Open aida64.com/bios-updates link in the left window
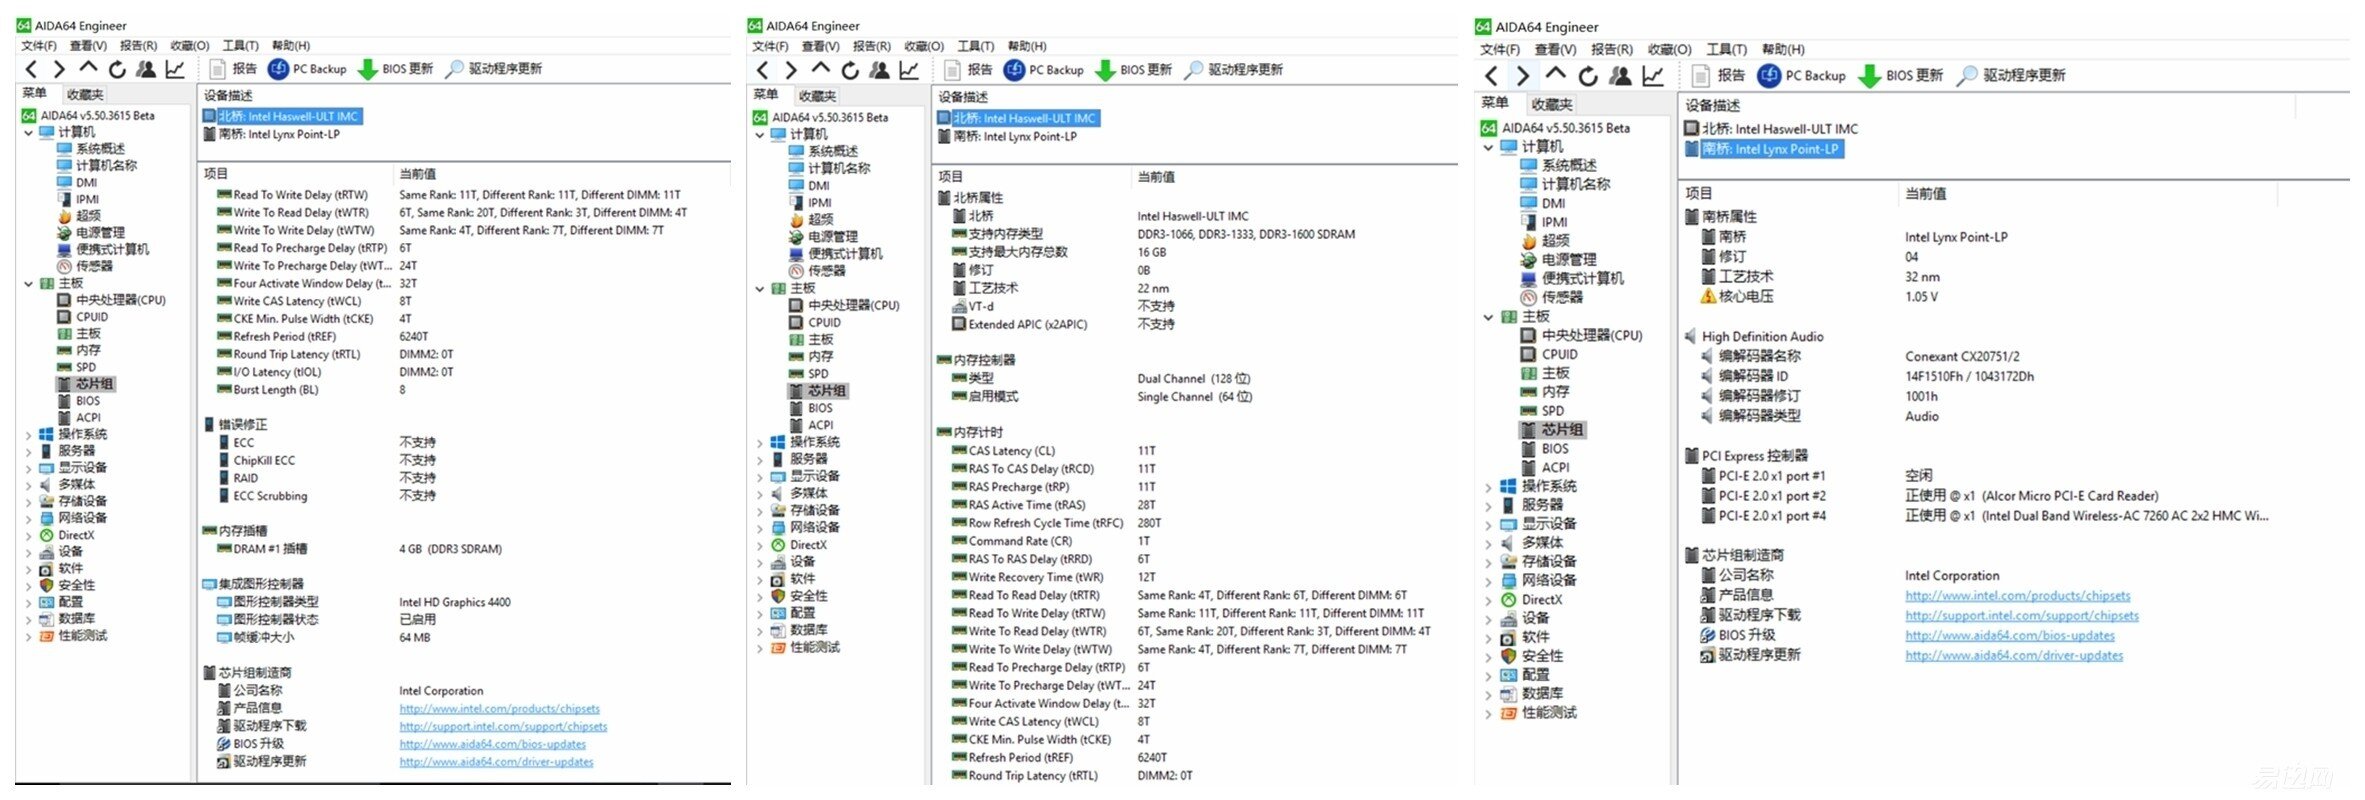Screen dimensions: 2365x800 (492, 744)
